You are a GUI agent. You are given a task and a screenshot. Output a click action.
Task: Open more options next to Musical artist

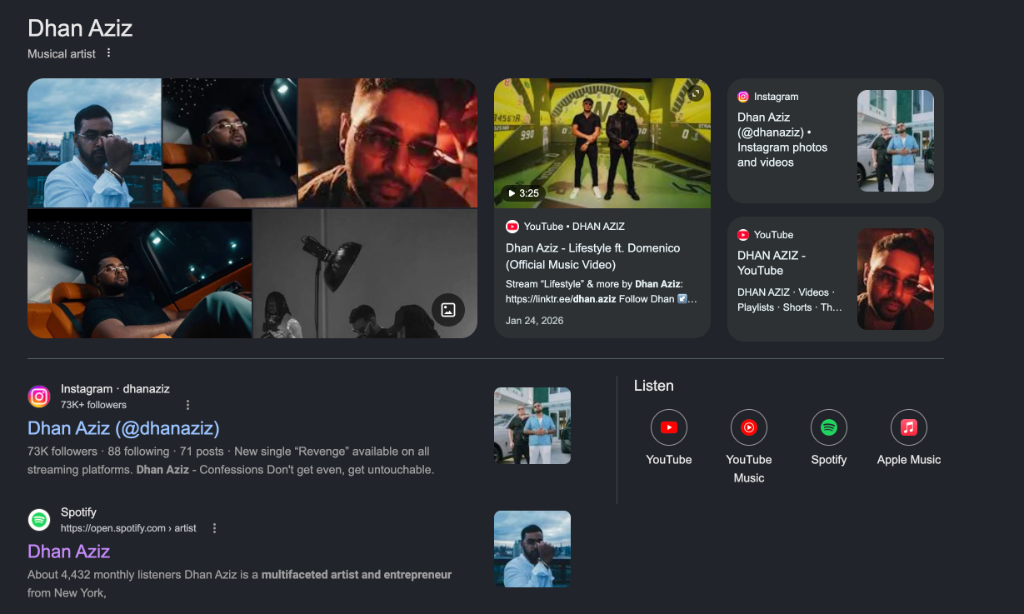click(108, 53)
